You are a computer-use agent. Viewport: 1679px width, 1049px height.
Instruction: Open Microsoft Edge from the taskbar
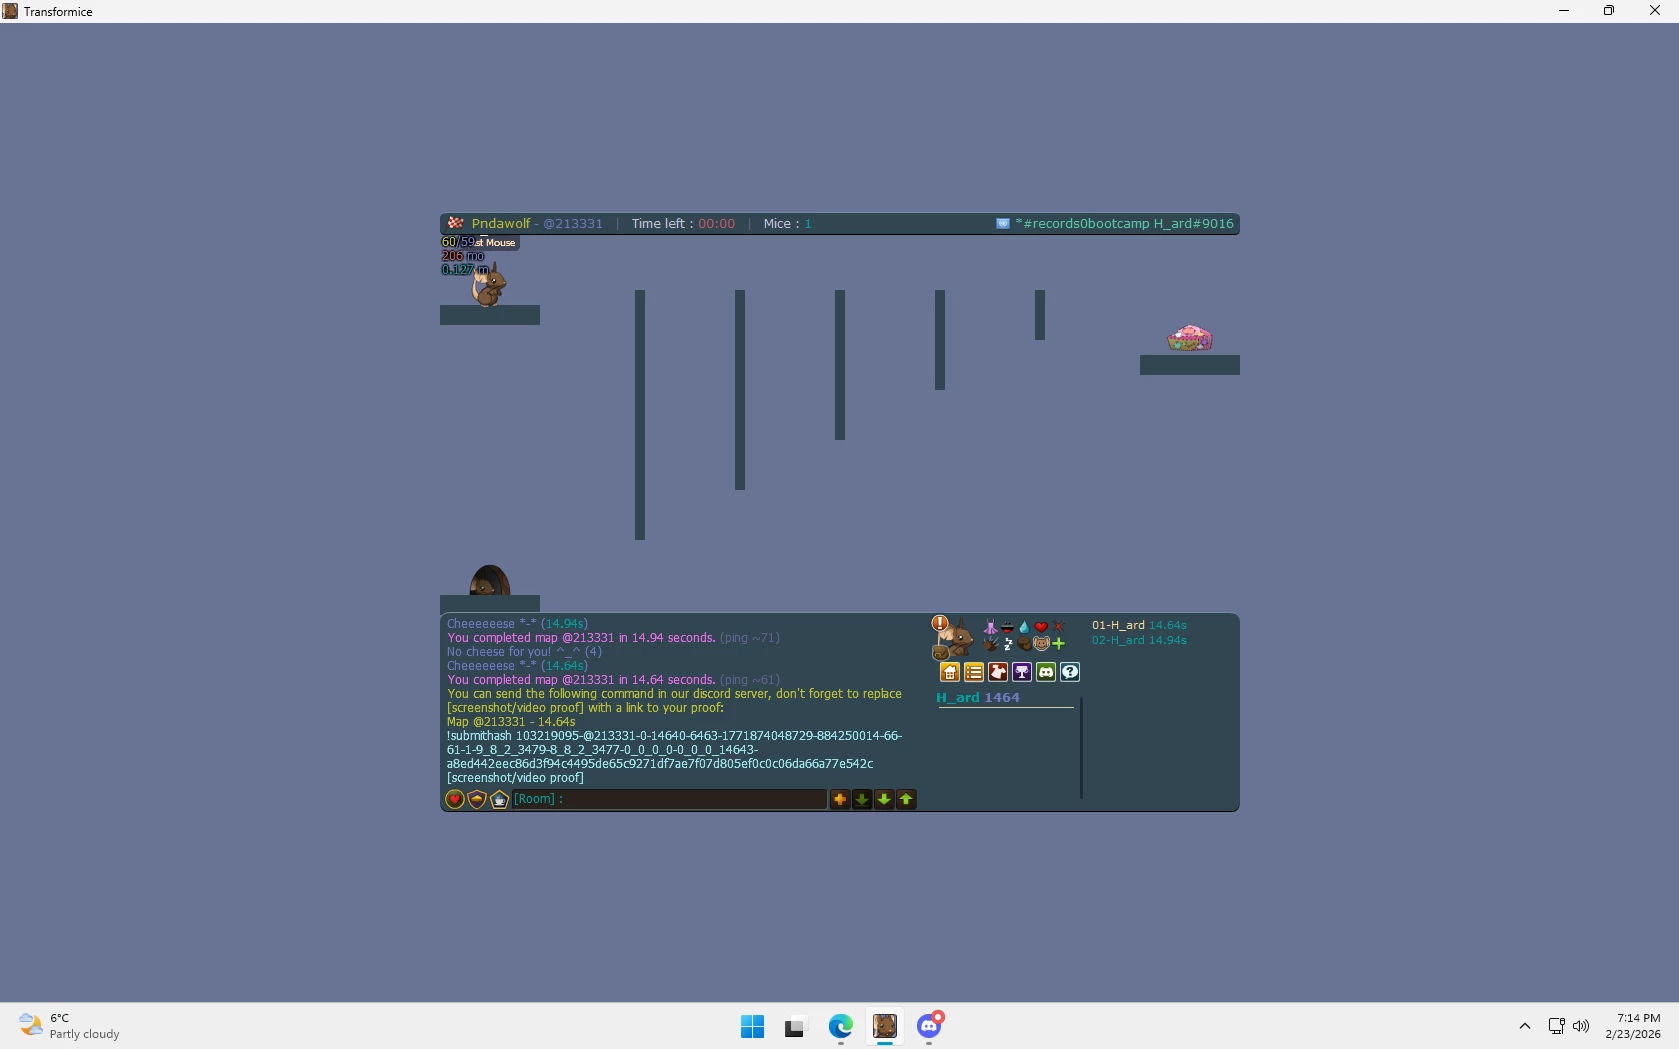[x=840, y=1026]
